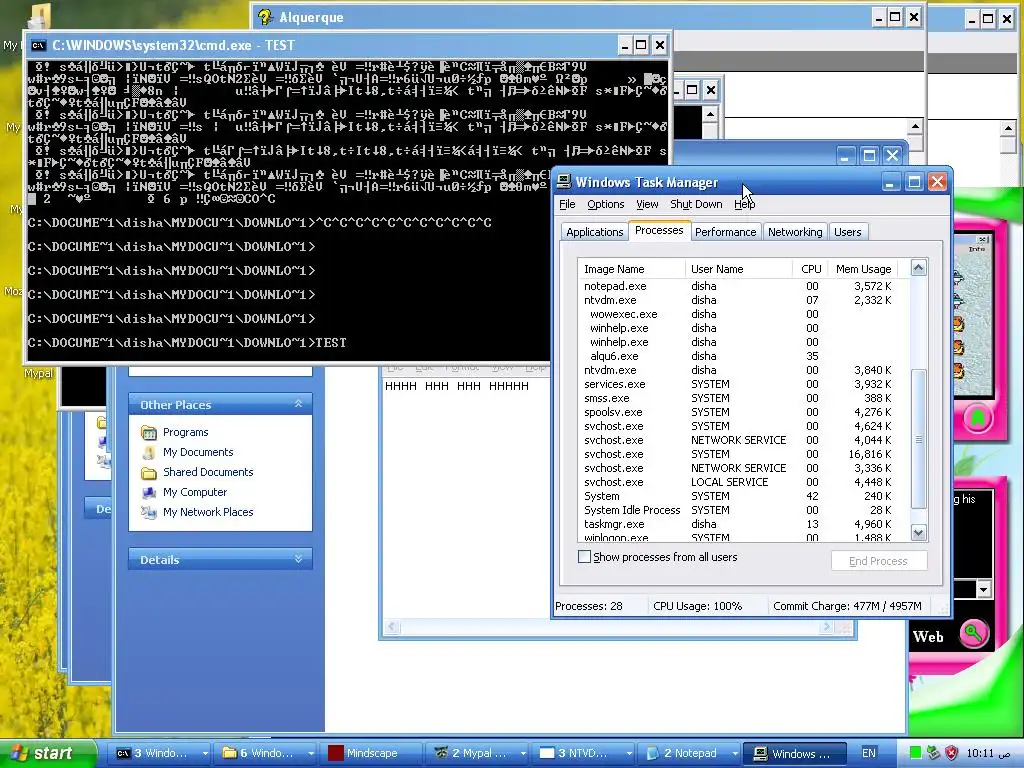Screen dimensions: 1024x768
Task: Open the Task Manager Options menu
Action: (605, 204)
